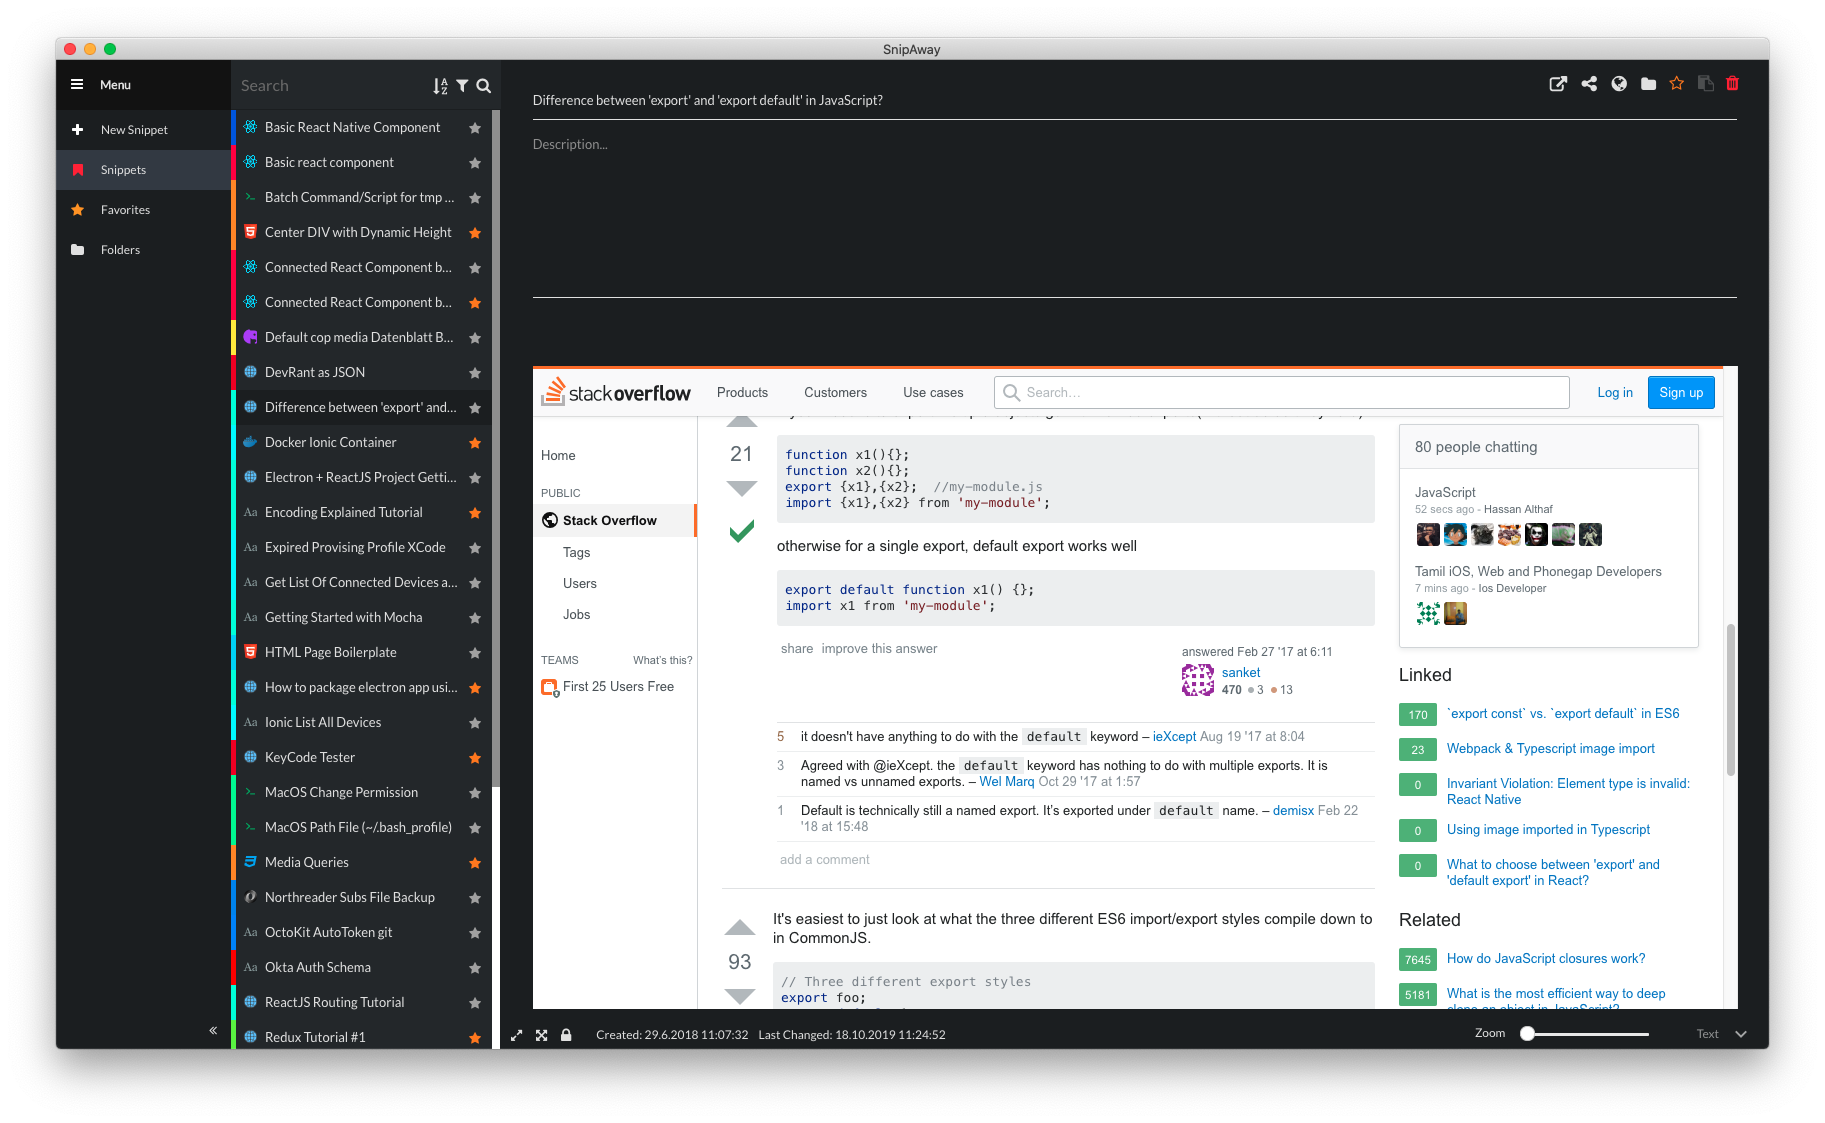Click the magnifier search icon

pos(484,86)
